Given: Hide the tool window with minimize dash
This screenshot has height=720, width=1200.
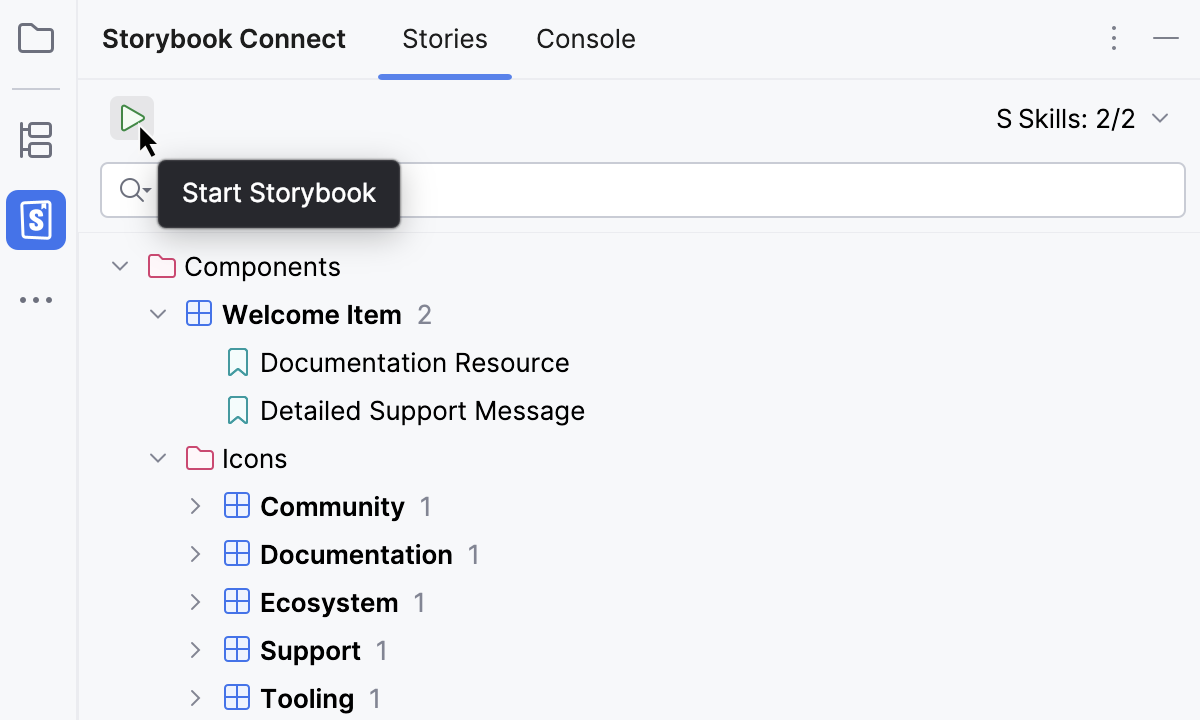Looking at the screenshot, I should [x=1166, y=39].
